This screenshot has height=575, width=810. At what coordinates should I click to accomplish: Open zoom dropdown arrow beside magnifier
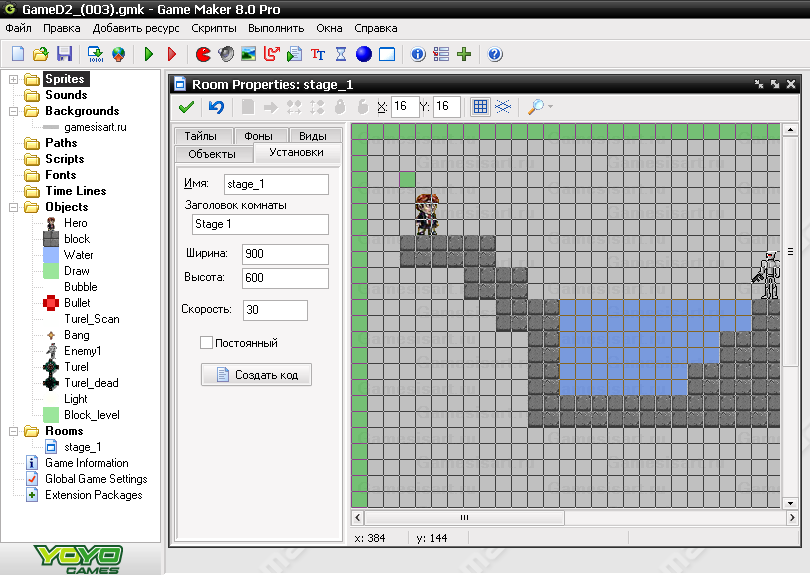[550, 106]
